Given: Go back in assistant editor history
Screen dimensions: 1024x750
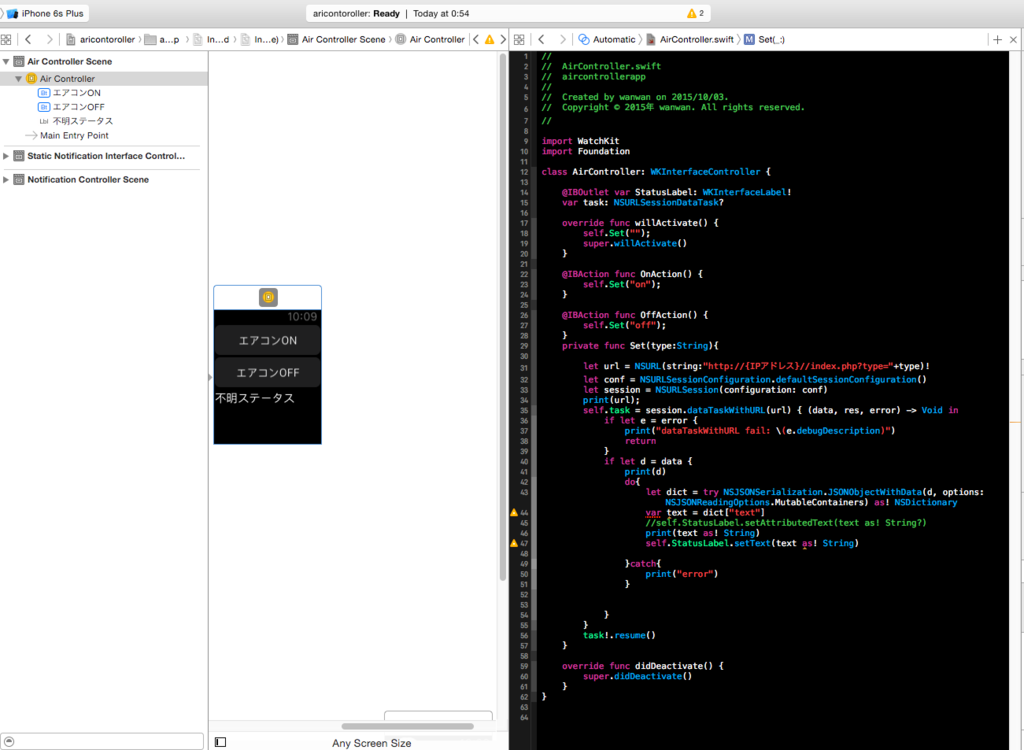Looking at the screenshot, I should pos(541,39).
